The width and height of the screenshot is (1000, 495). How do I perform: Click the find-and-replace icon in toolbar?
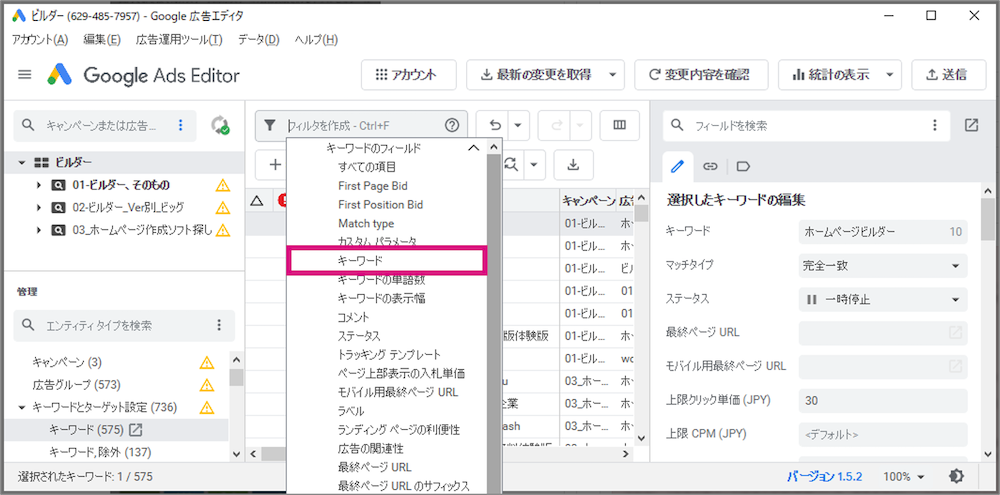pos(511,165)
